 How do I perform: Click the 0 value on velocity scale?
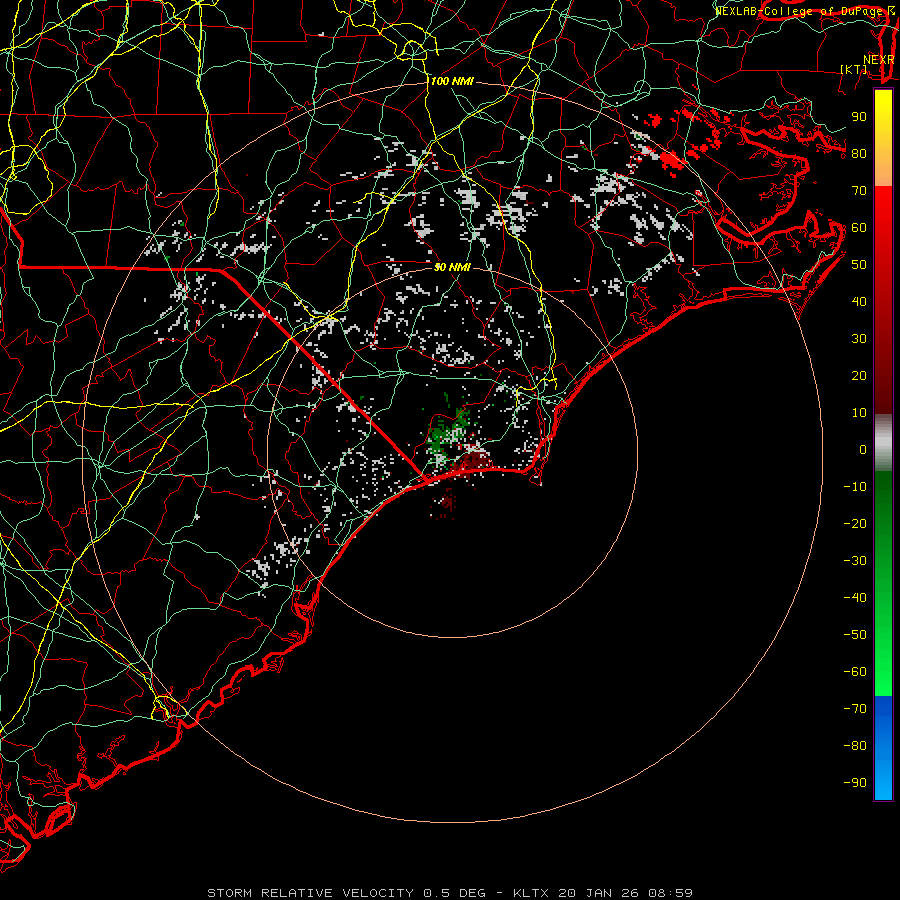click(863, 449)
